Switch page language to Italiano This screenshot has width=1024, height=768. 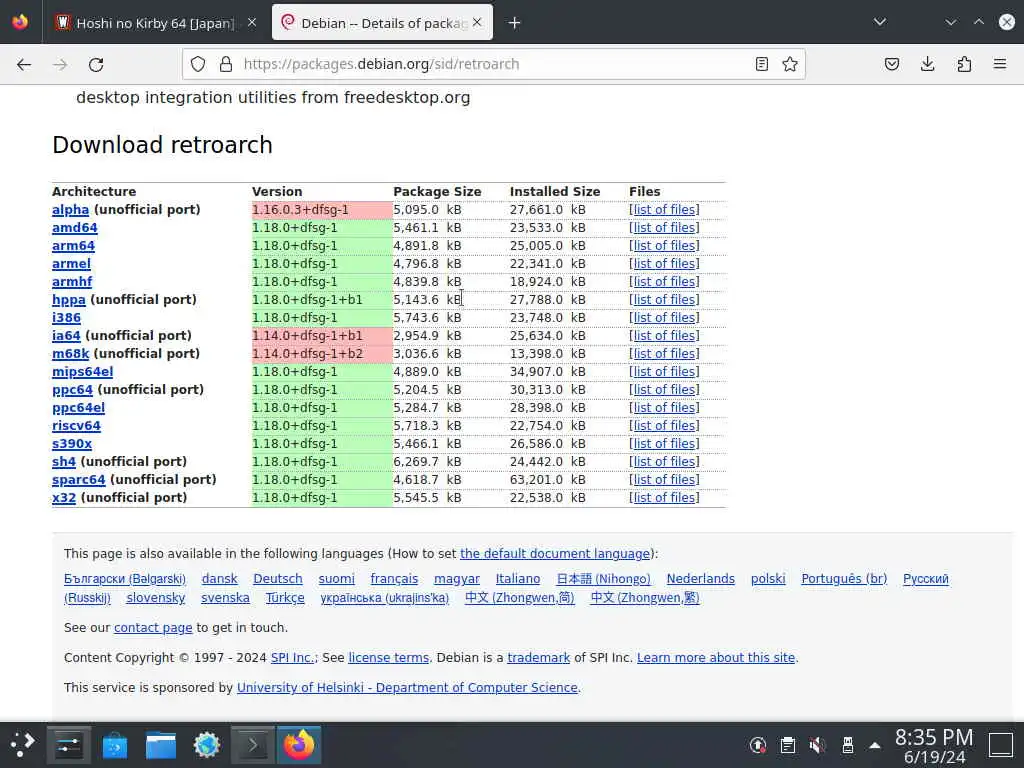518,579
